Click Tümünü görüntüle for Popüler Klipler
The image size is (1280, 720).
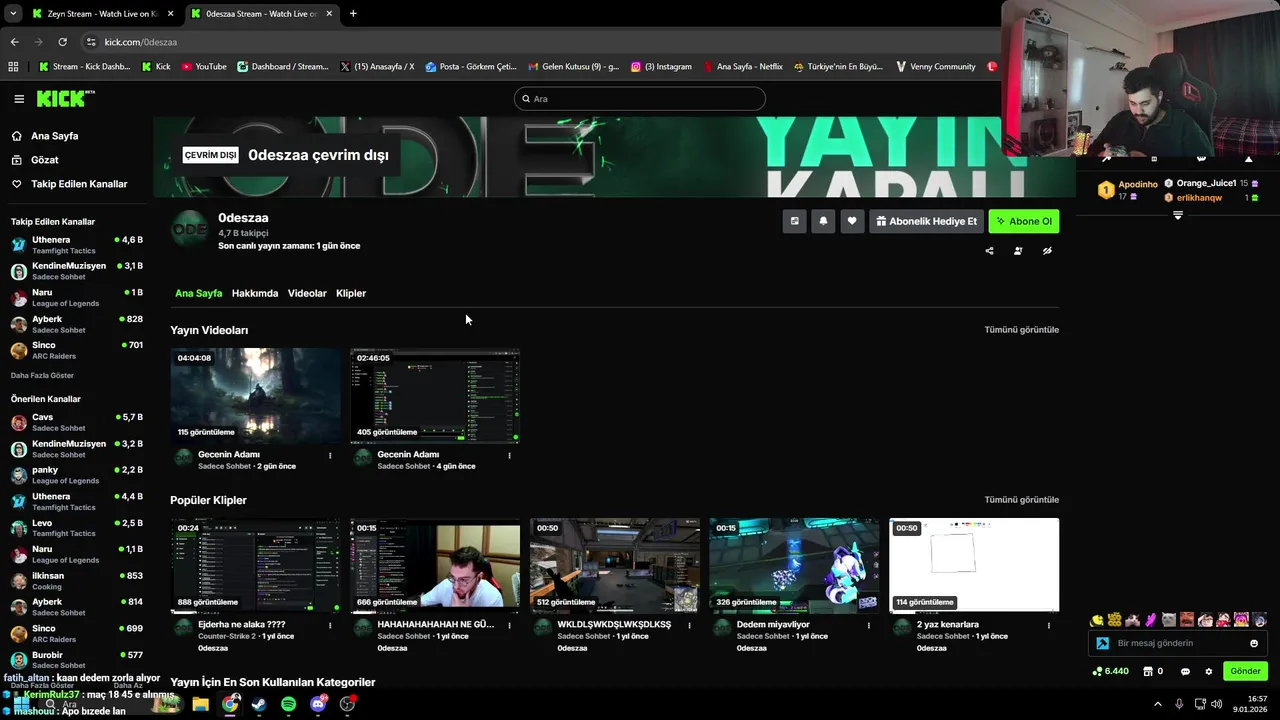click(x=1021, y=500)
